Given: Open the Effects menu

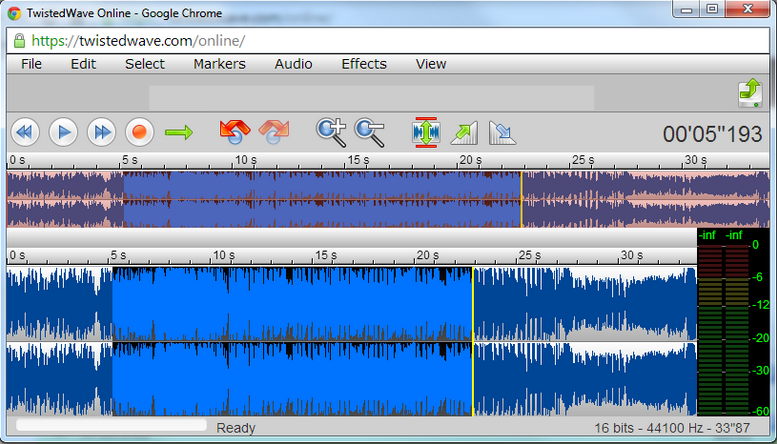Looking at the screenshot, I should [364, 64].
